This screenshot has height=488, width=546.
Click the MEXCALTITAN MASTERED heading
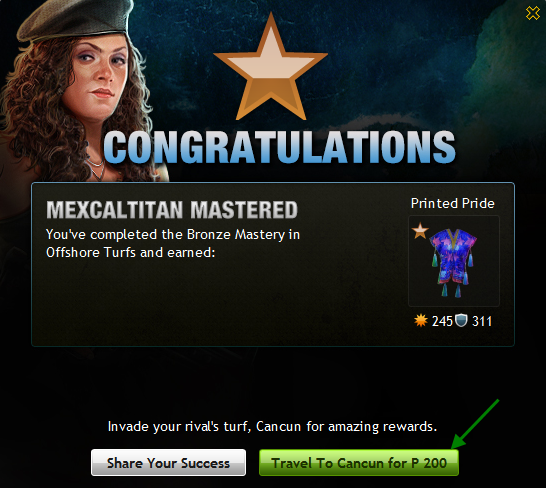point(172,210)
